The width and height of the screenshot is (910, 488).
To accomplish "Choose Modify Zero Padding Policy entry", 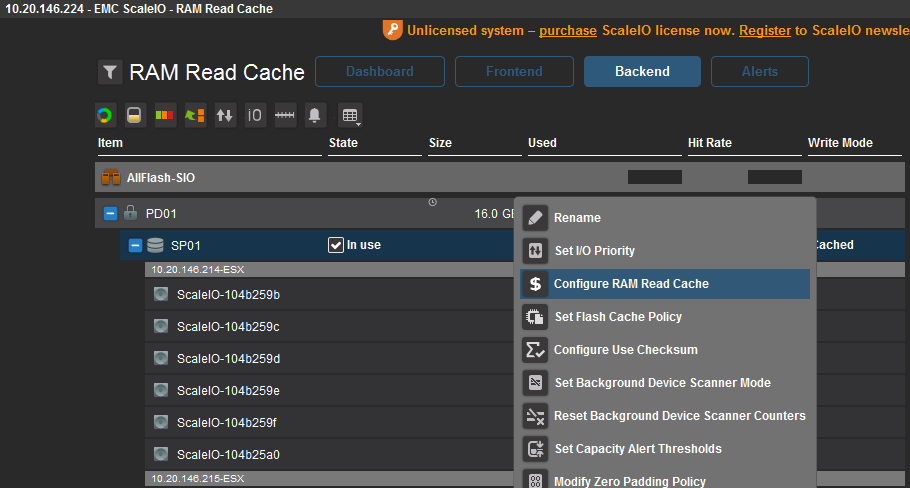I will tap(665, 480).
